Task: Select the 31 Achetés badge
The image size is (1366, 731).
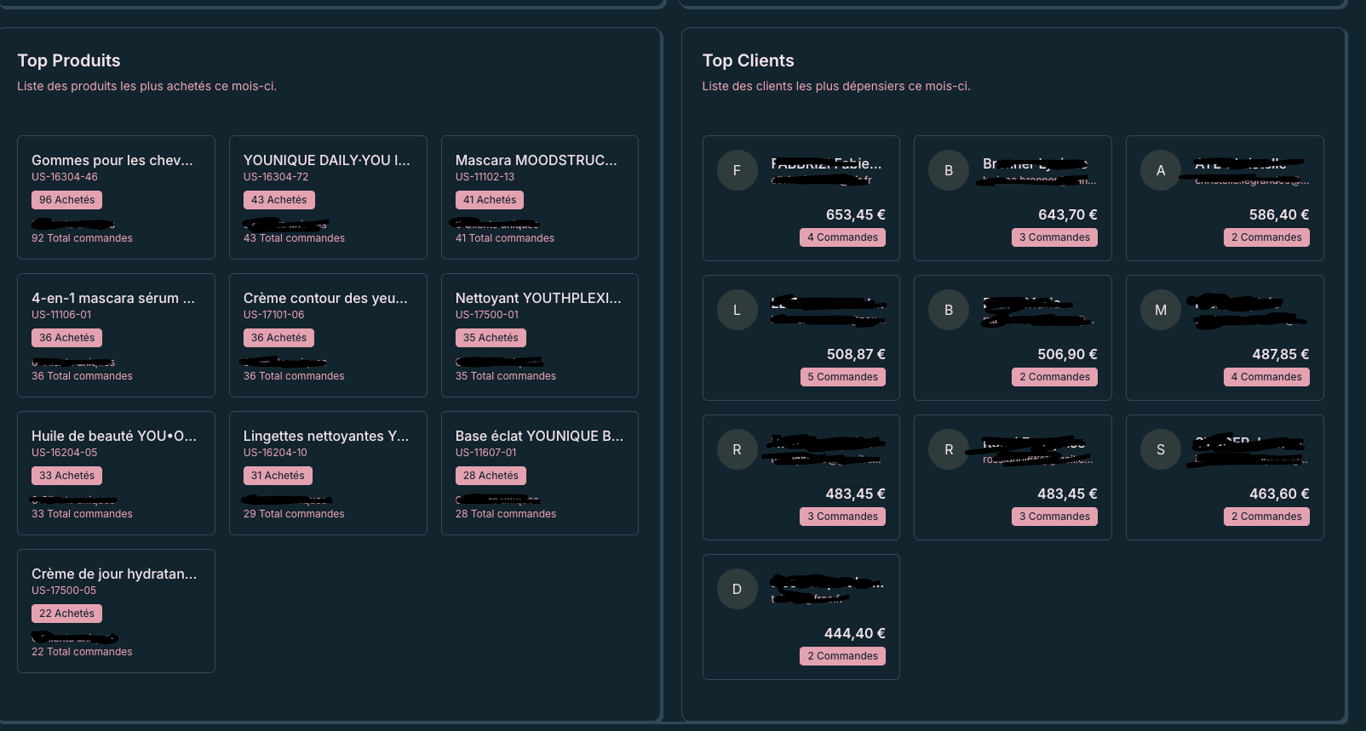Action: tap(278, 476)
